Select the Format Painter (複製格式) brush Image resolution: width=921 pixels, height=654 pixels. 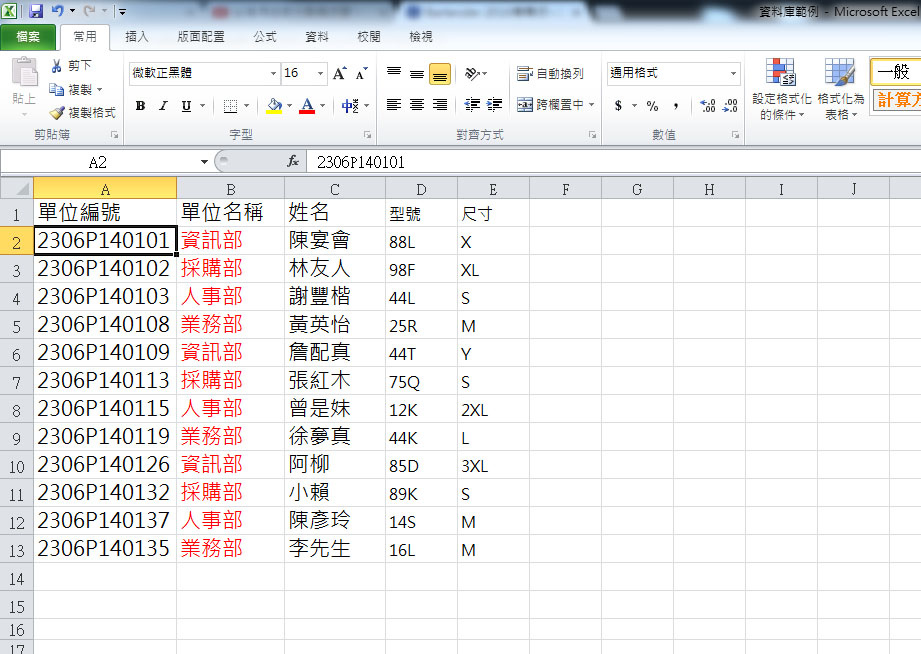pyautogui.click(x=56, y=112)
